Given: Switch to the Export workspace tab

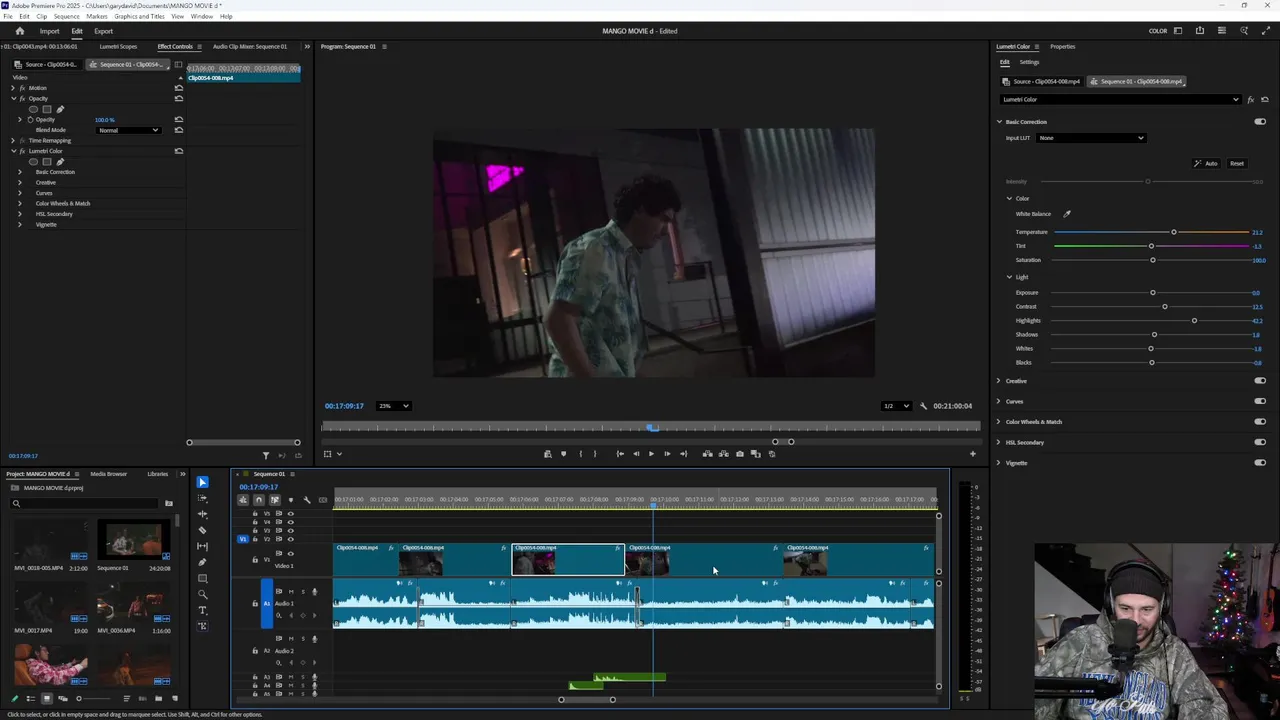Looking at the screenshot, I should [x=104, y=31].
